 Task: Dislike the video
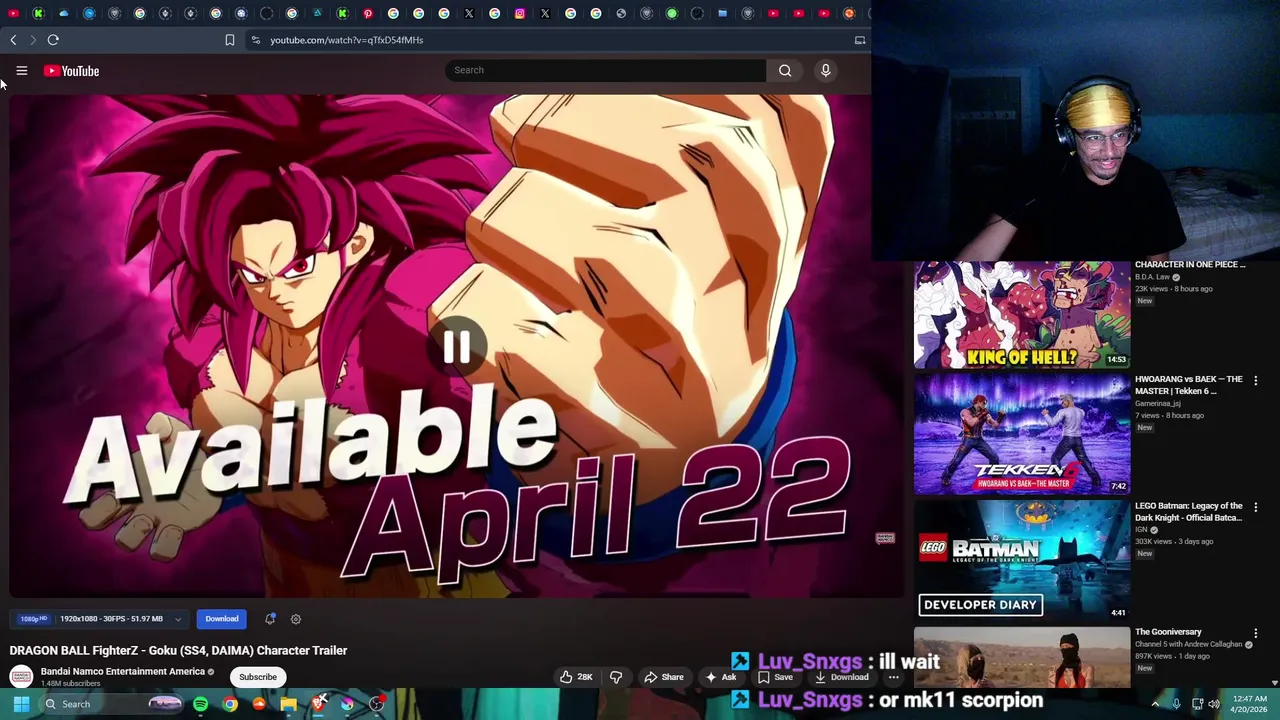616,677
